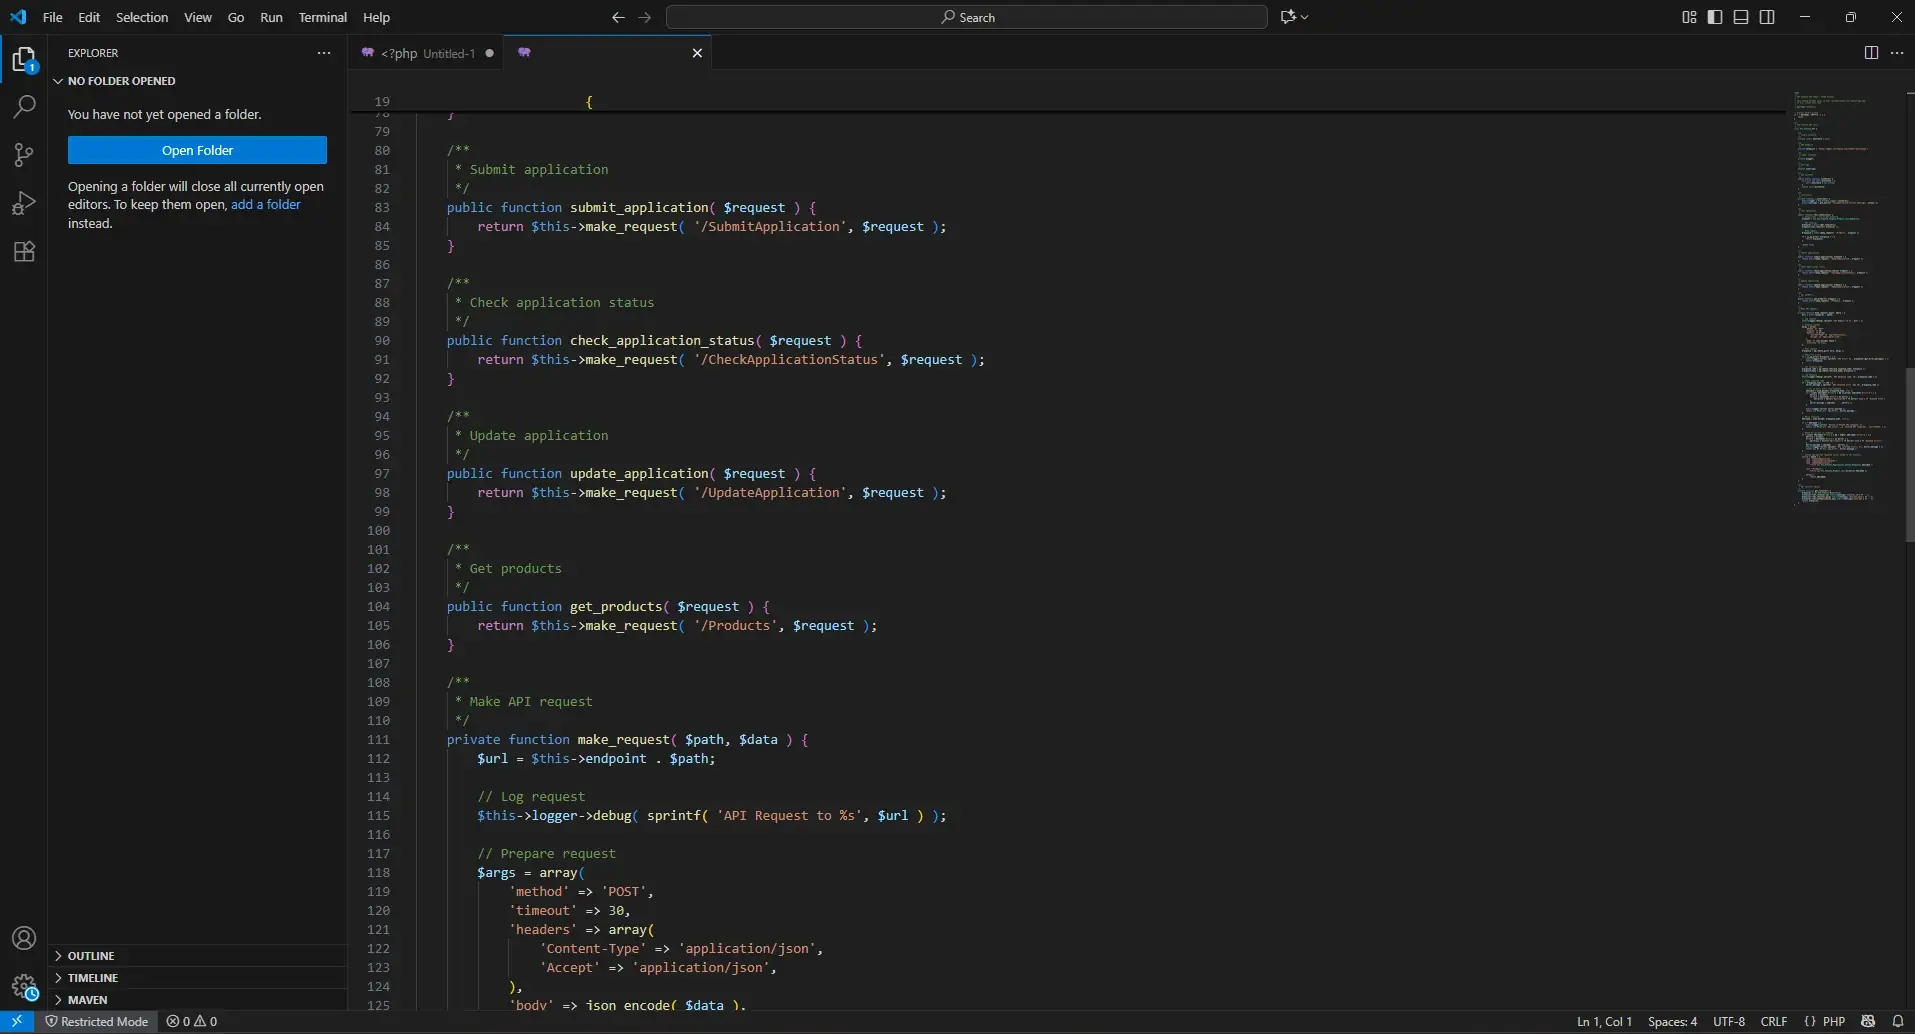Viewport: 1915px width, 1034px height.
Task: Toggle the bottom panel visibility
Action: point(1741,17)
